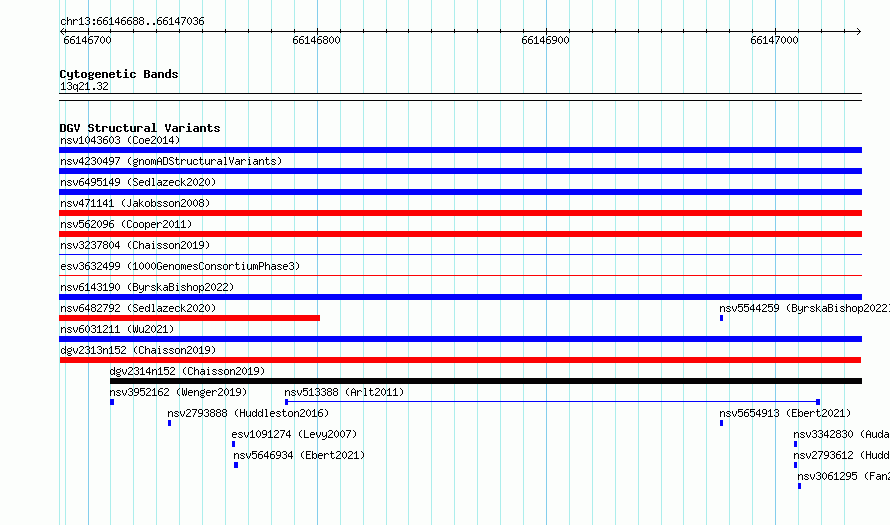This screenshot has height=525, width=890.
Task: Click the blue bar for nsv4230497
Action: 460,171
